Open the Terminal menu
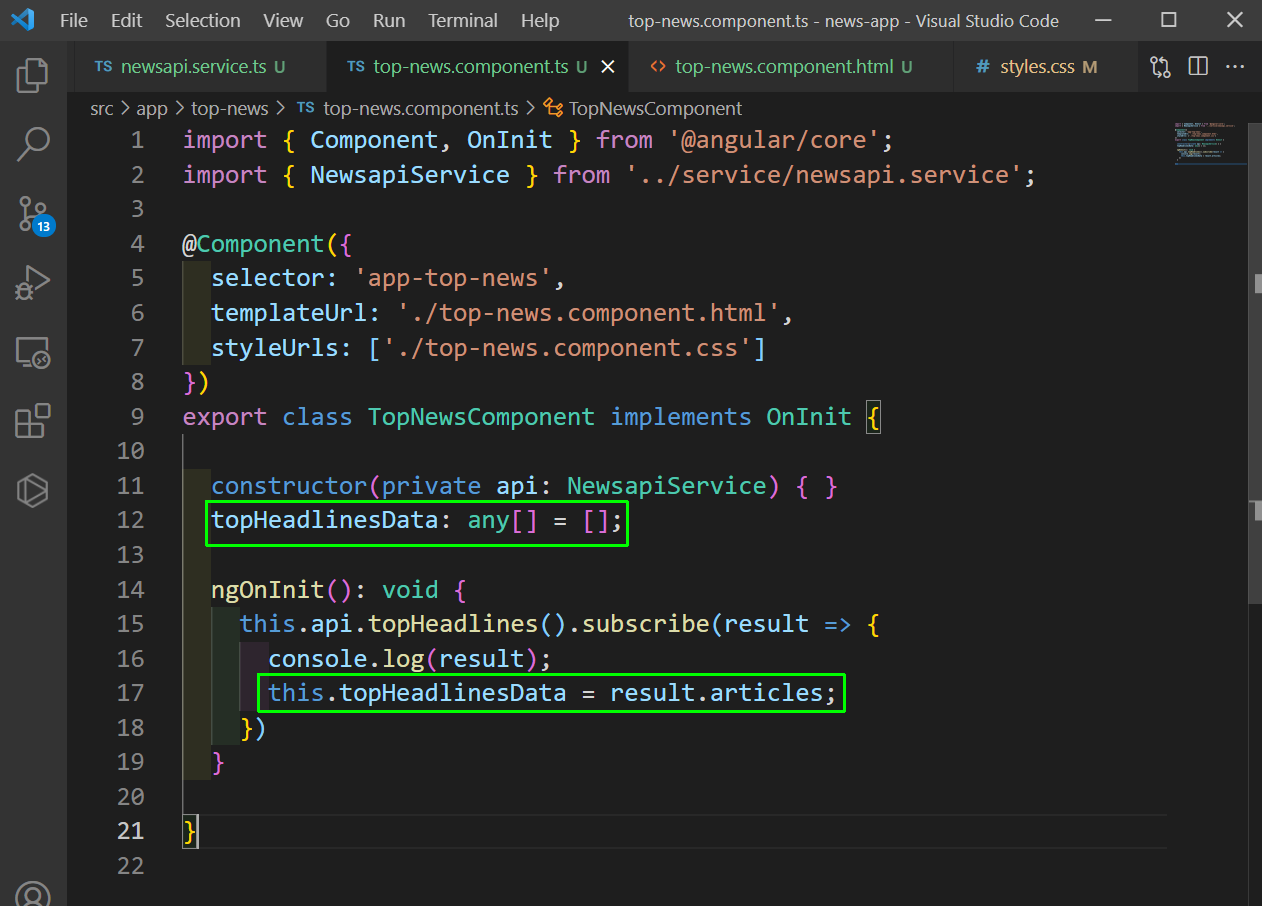 (x=464, y=20)
